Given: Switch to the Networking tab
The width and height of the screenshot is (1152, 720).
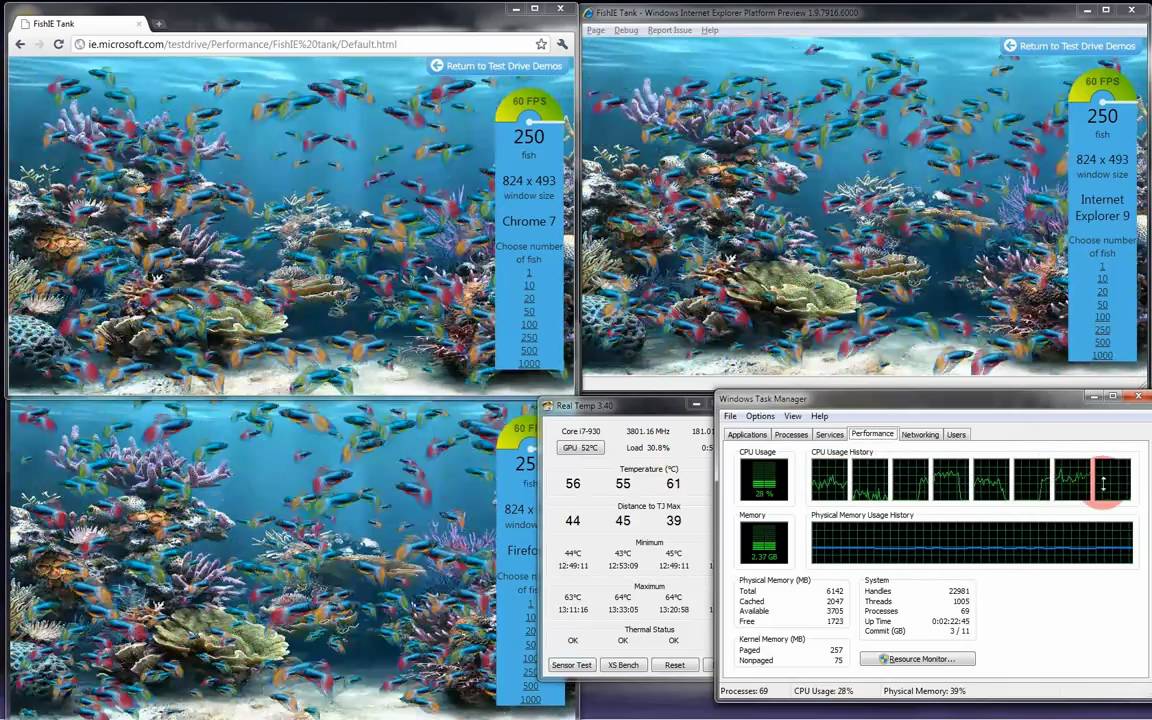Looking at the screenshot, I should (x=920, y=435).
